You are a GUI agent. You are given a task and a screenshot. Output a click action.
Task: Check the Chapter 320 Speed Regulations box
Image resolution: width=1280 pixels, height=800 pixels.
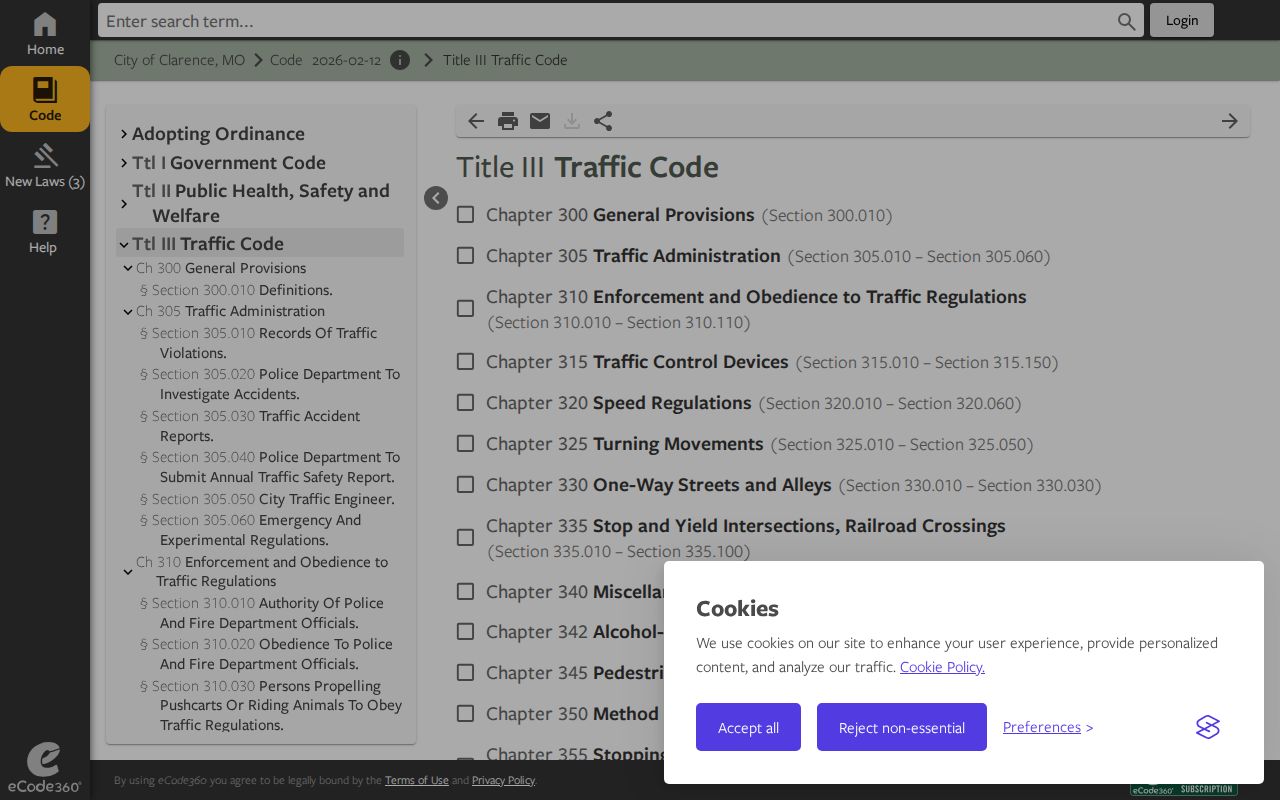click(x=465, y=403)
